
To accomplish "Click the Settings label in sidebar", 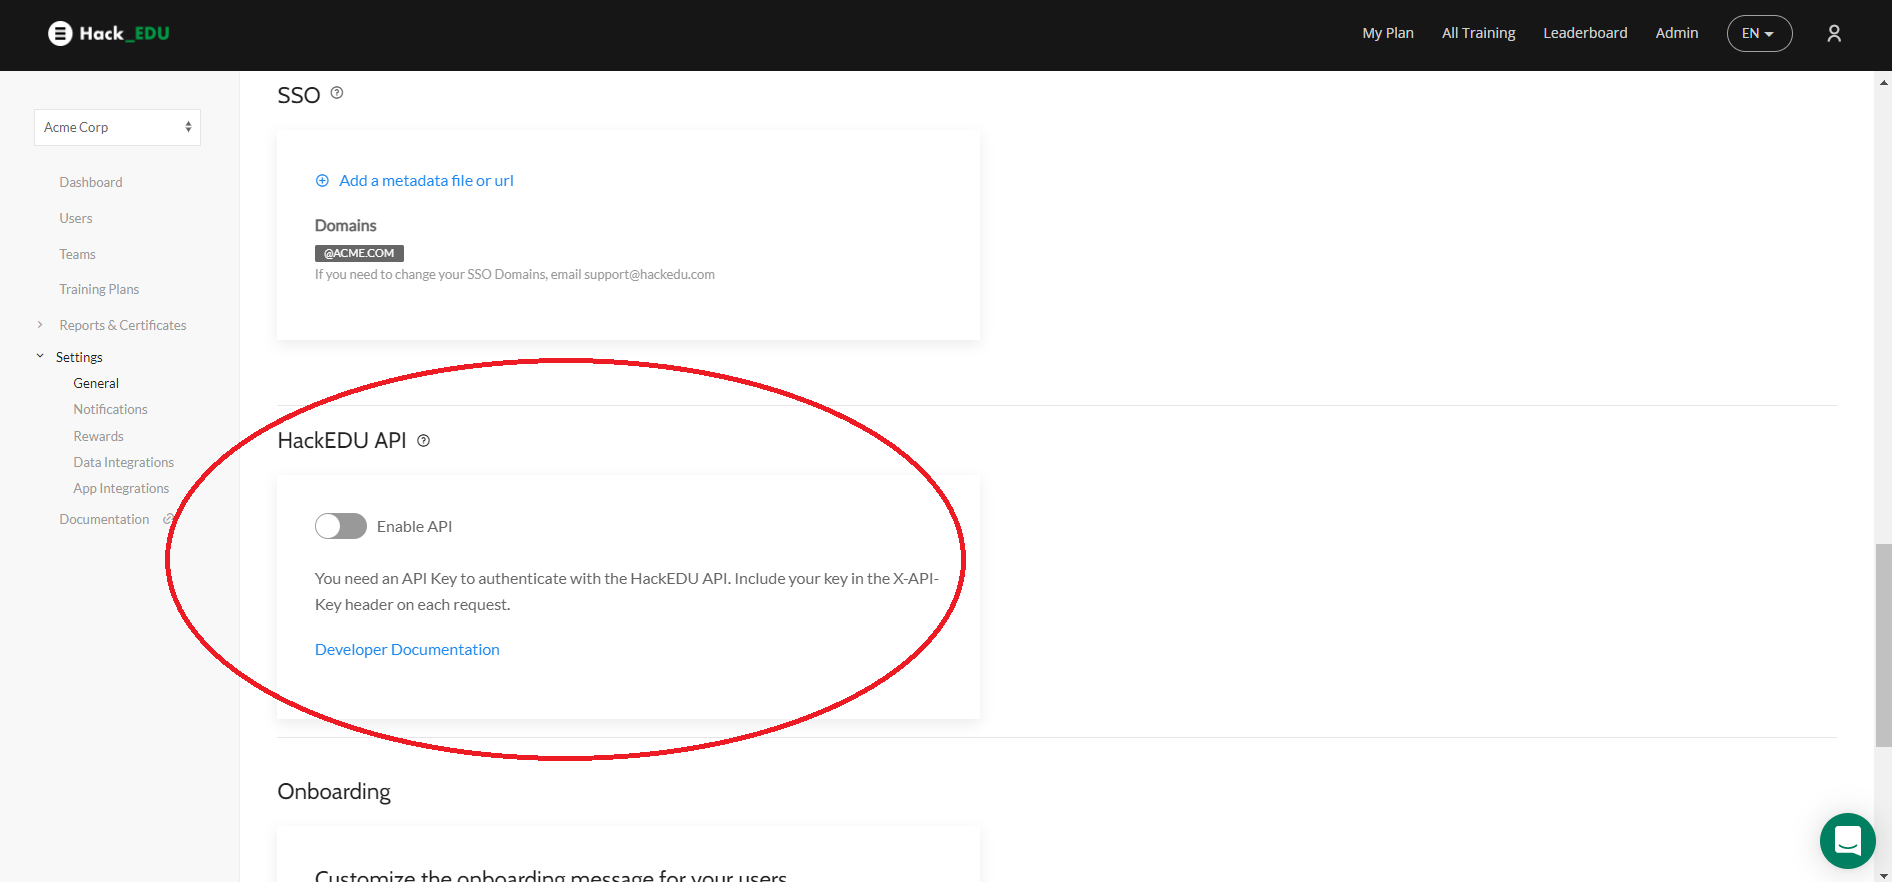I will point(79,357).
